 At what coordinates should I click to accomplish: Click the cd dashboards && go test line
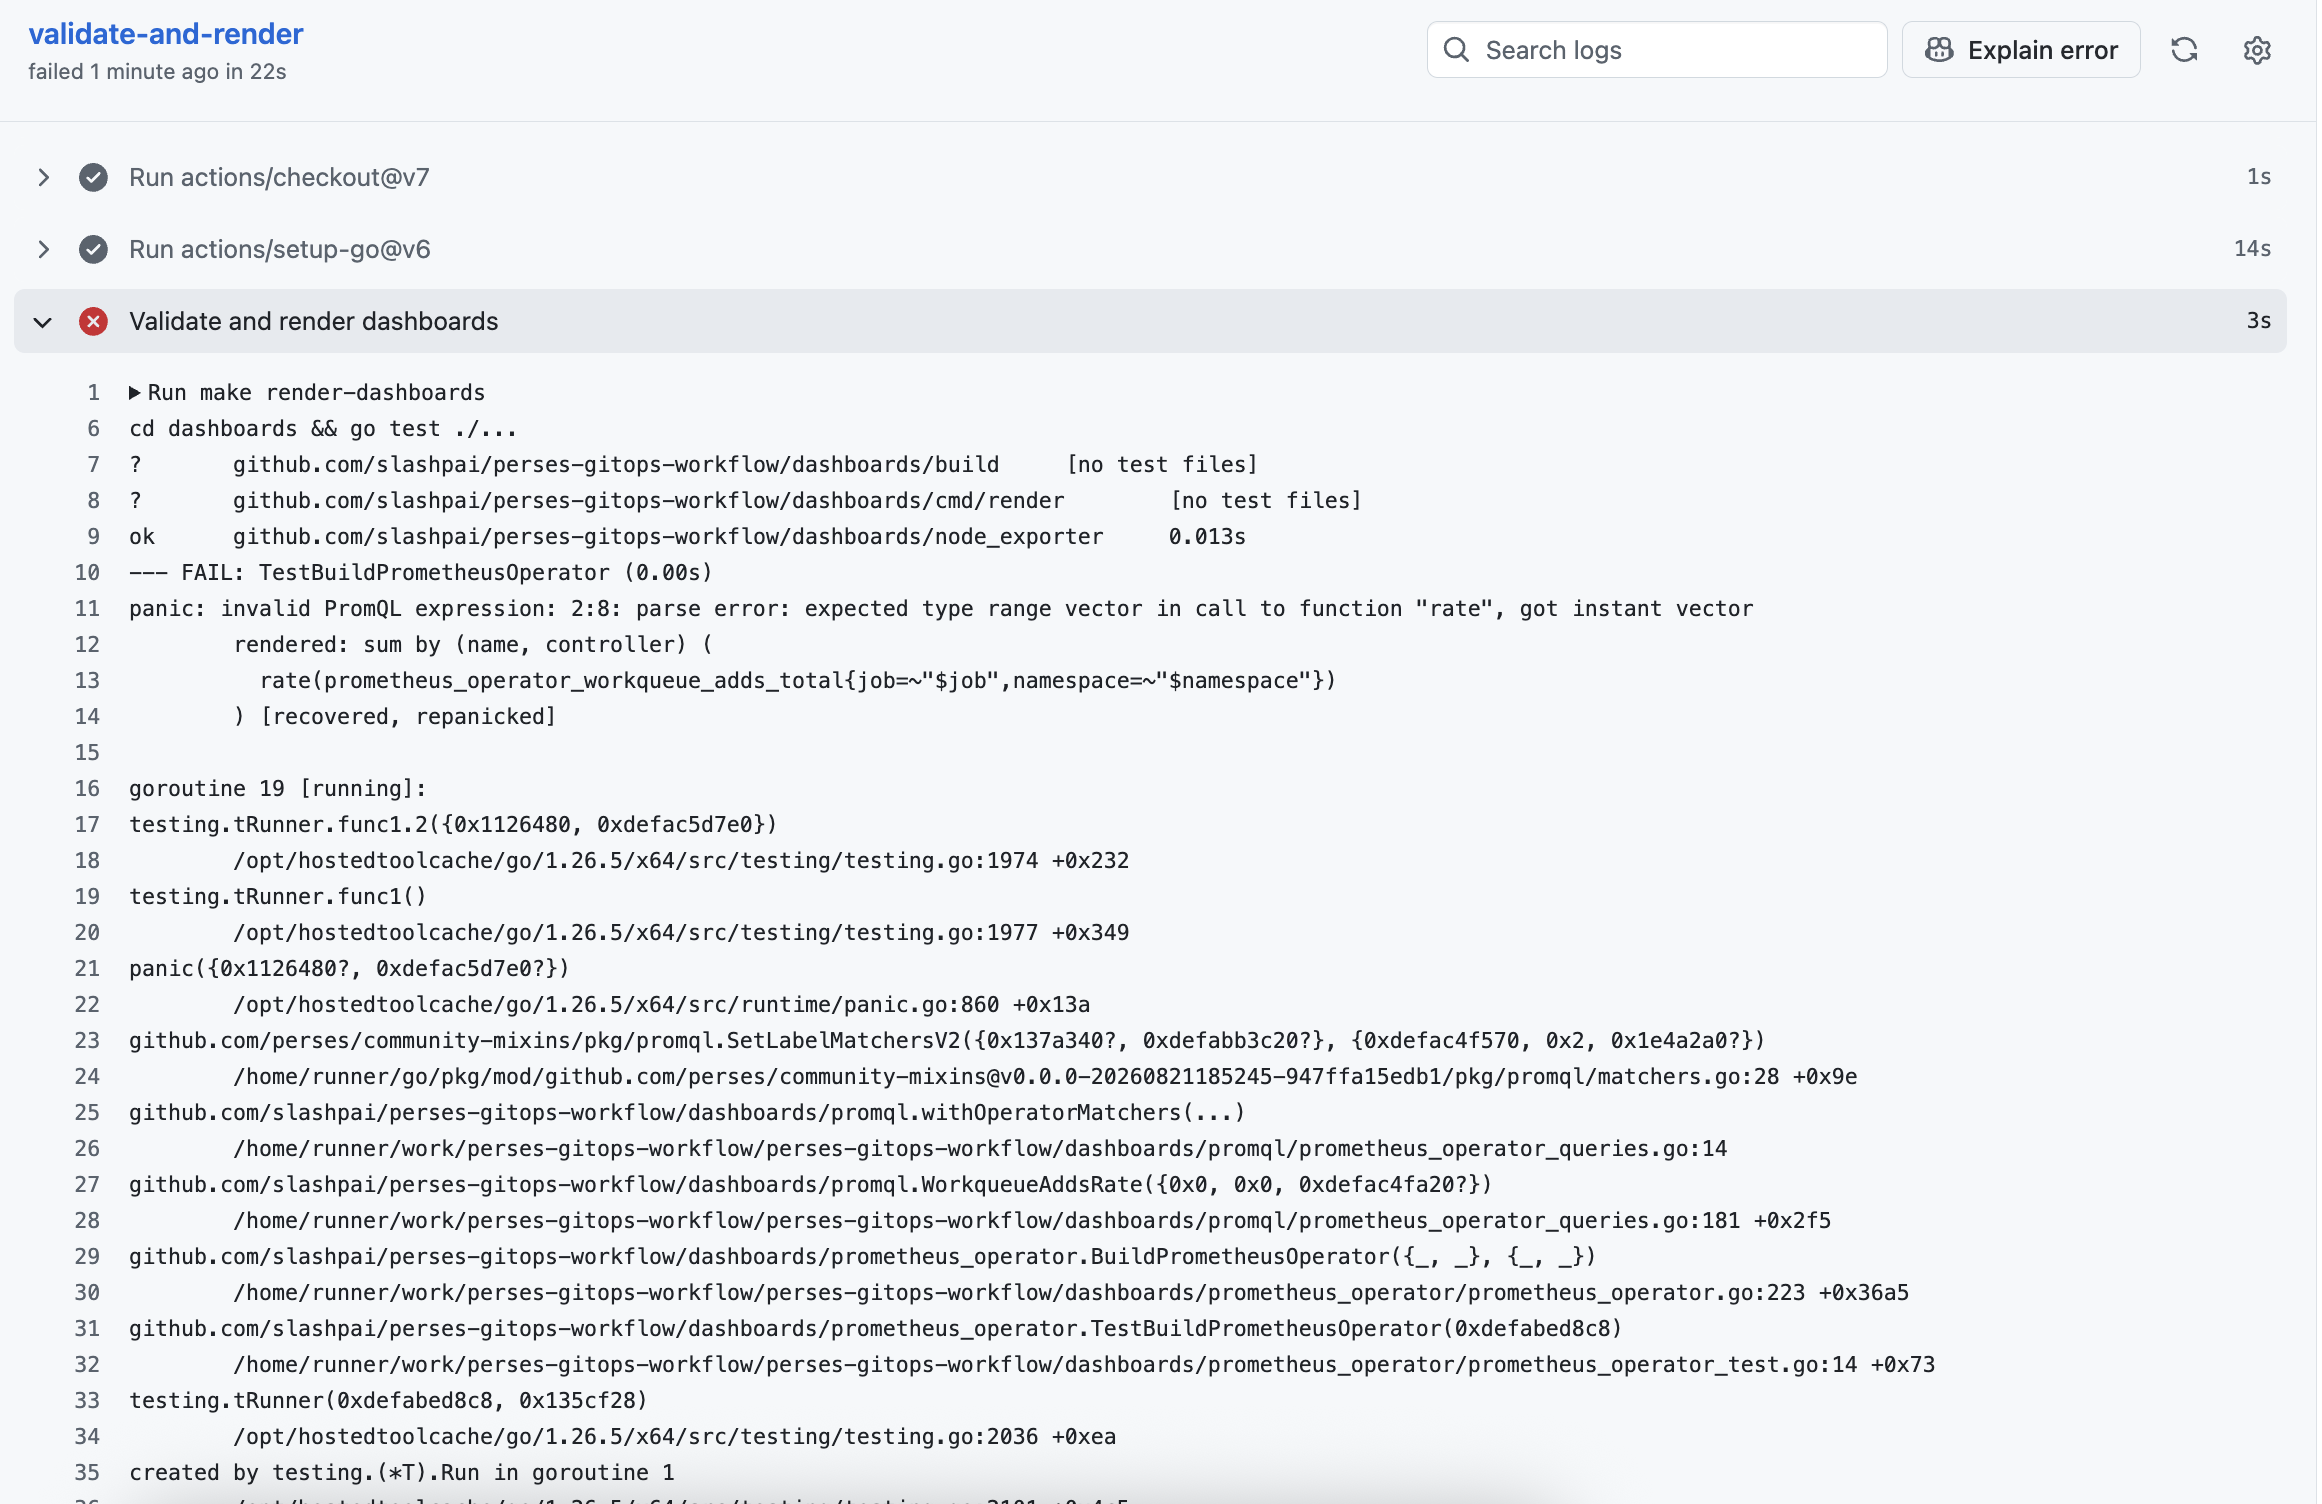pyautogui.click(x=323, y=429)
